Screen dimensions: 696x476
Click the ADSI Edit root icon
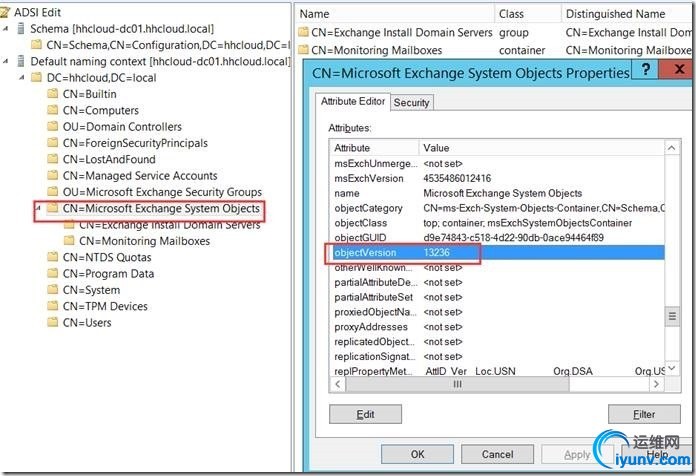tap(5, 12)
